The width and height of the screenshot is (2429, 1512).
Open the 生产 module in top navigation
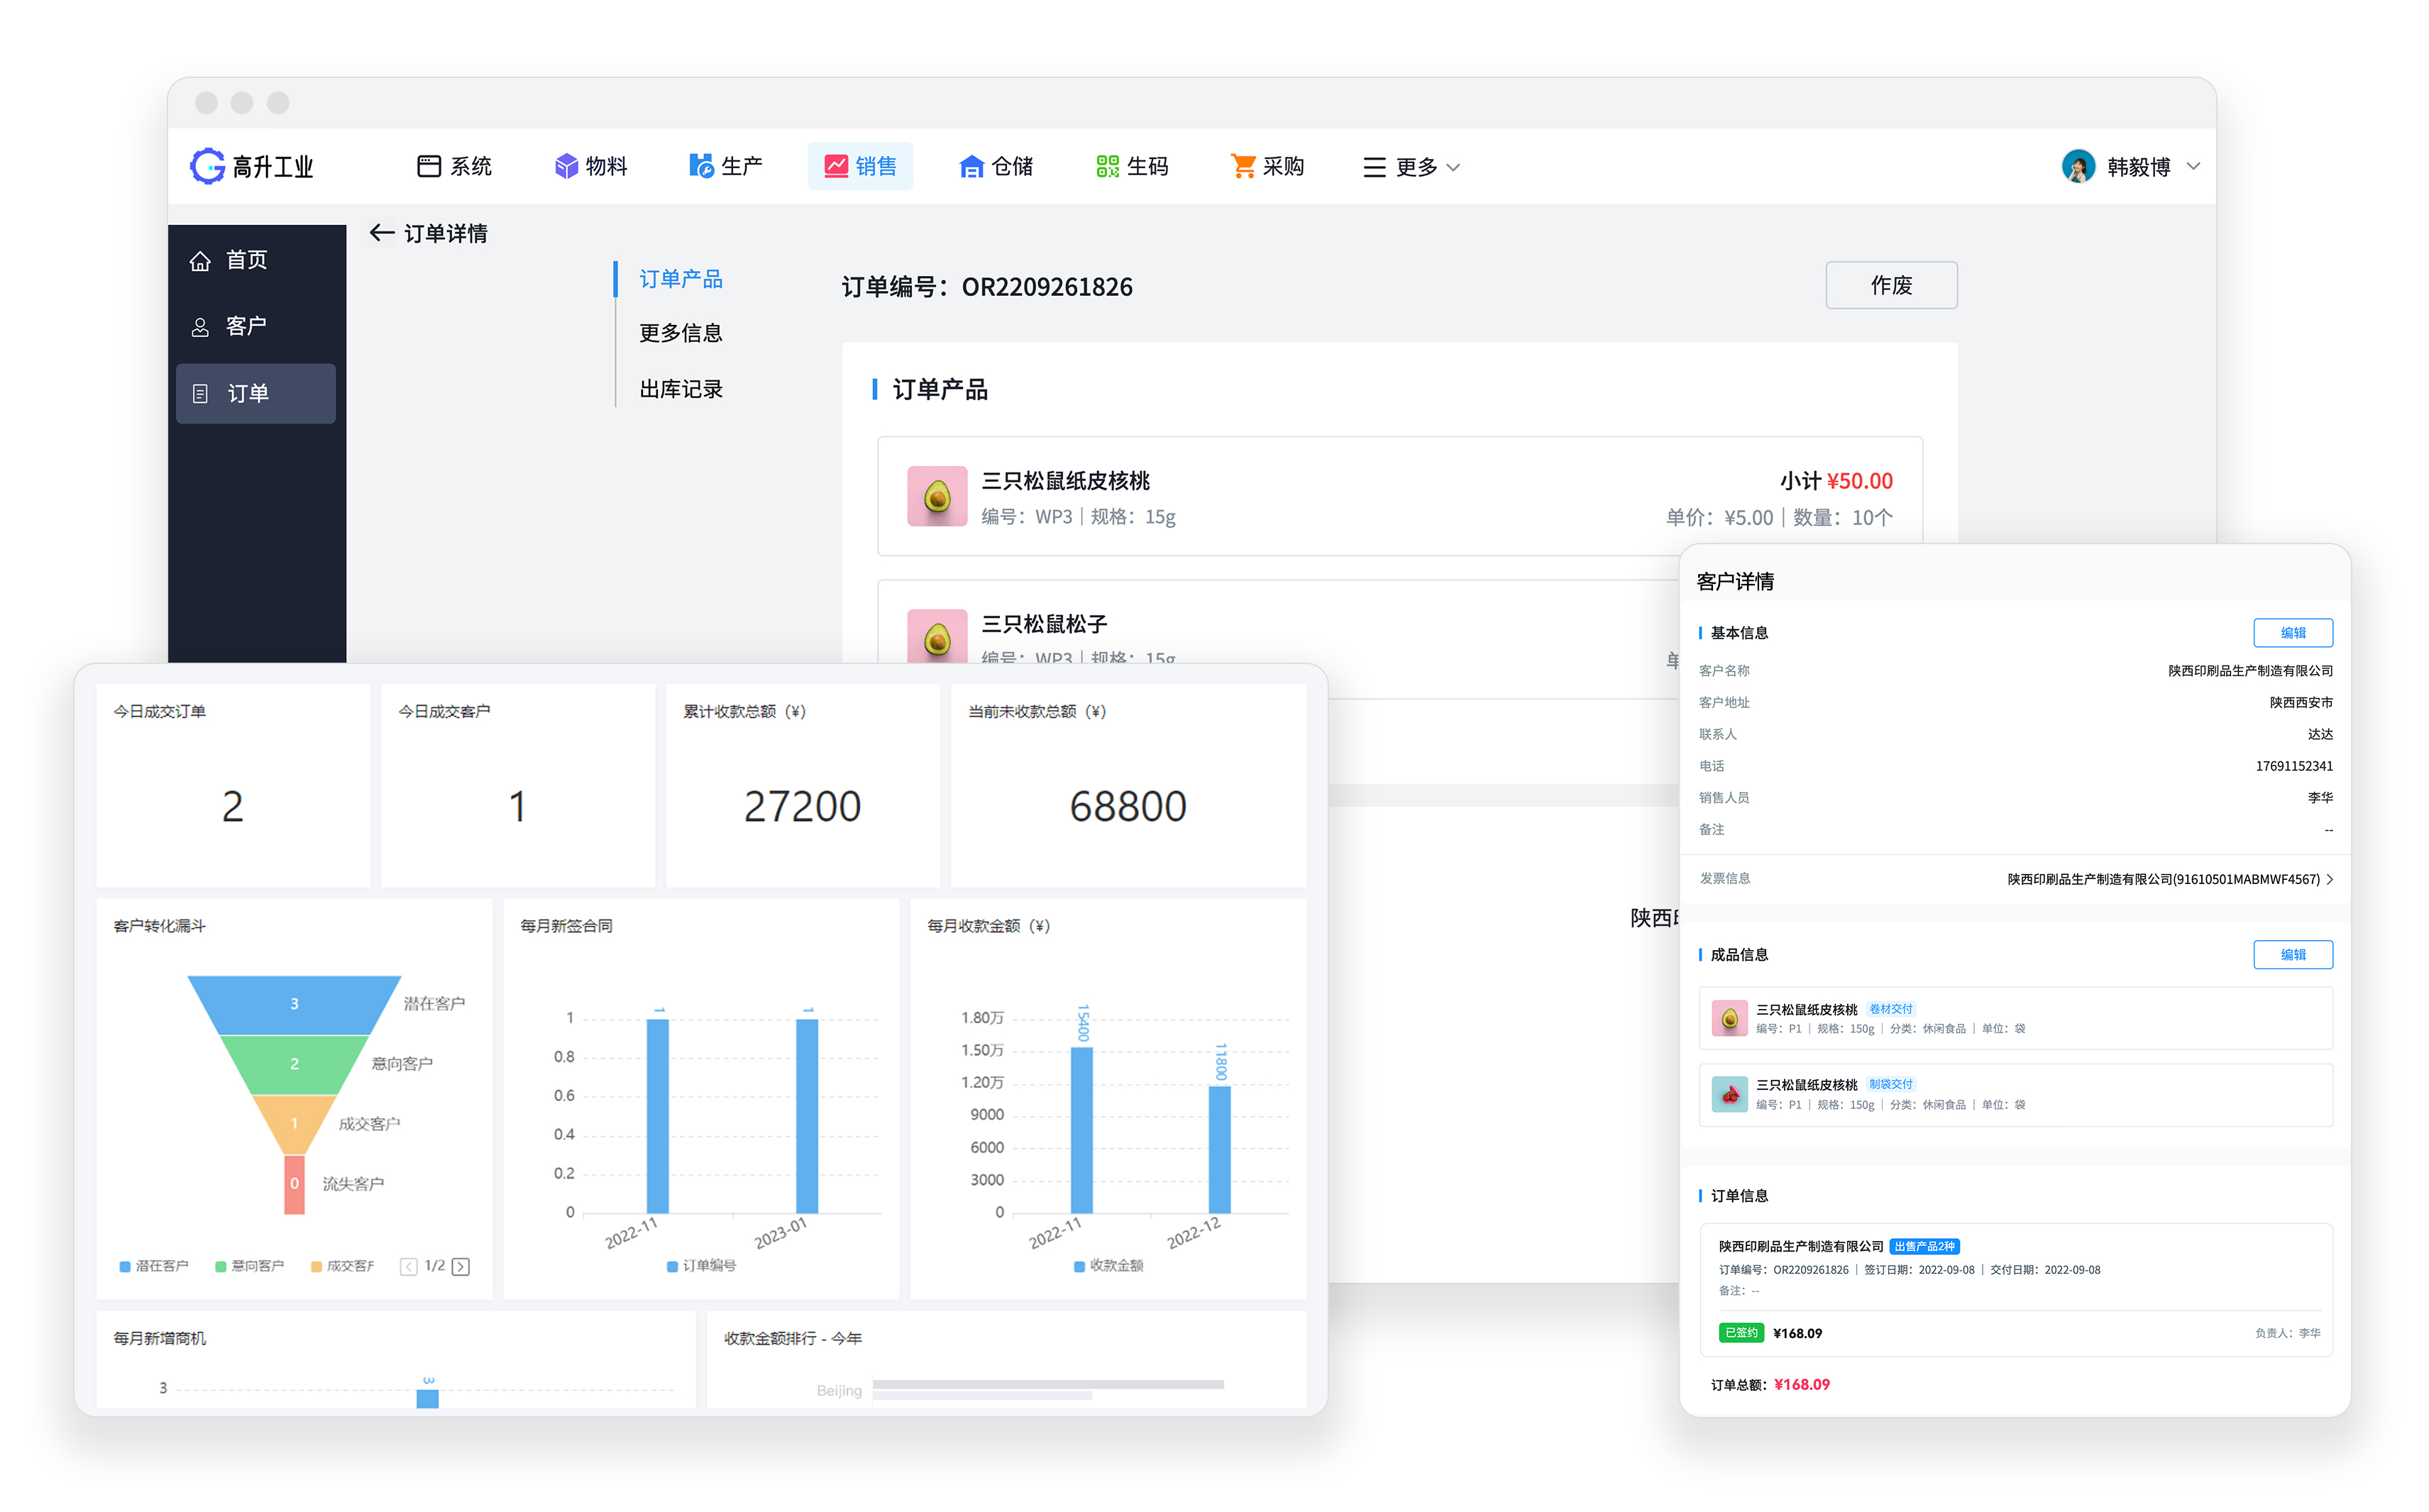click(725, 166)
